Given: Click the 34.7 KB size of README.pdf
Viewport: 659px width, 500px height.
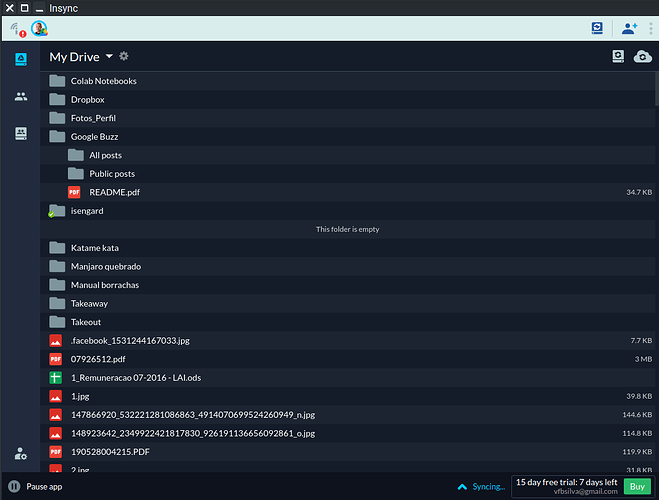Looking at the screenshot, I should click(639, 192).
